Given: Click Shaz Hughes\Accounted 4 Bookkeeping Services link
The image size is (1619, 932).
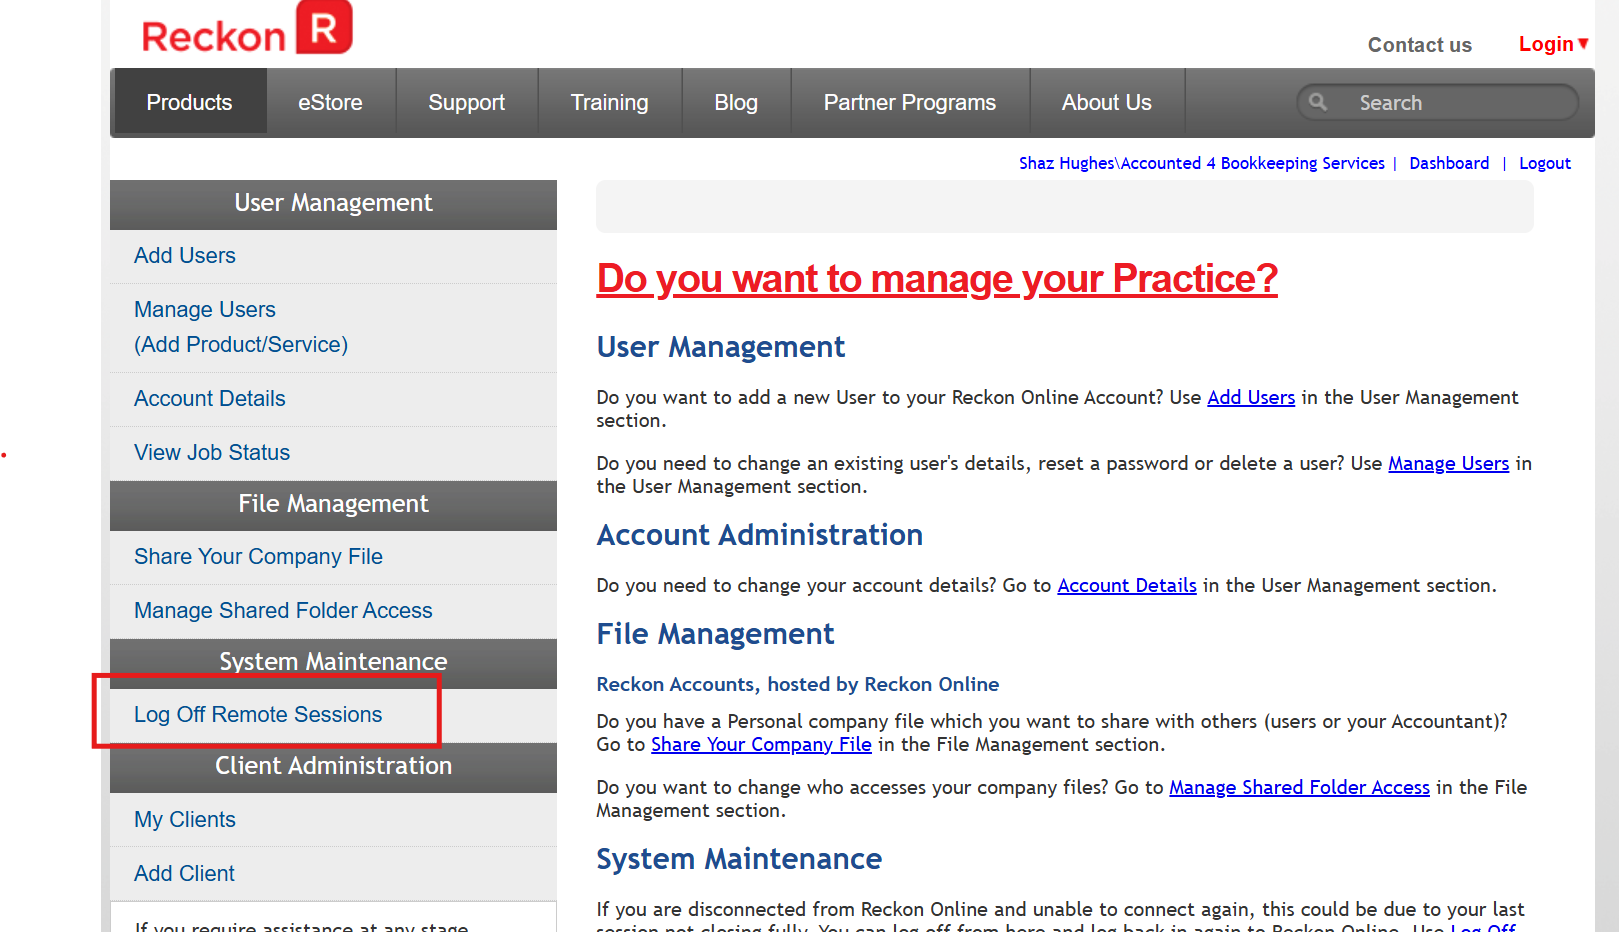Looking at the screenshot, I should coord(1201,163).
